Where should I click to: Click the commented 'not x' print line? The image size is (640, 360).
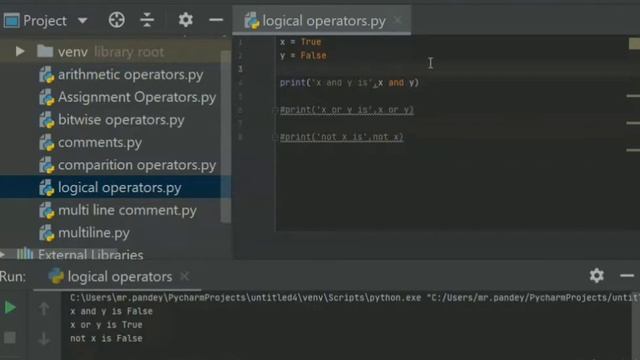click(342, 137)
